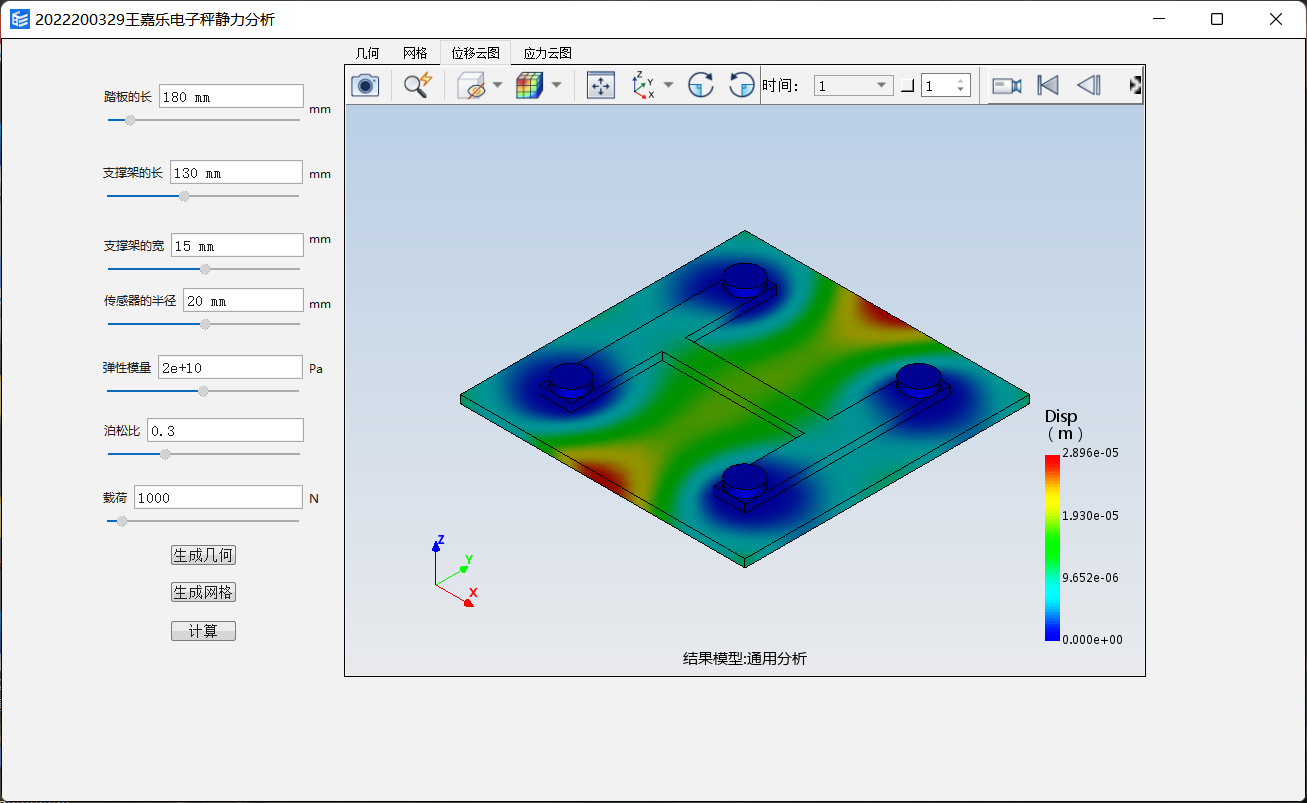Click the legend value 9.652e-06
This screenshot has height=803, width=1307.
click(x=1091, y=578)
